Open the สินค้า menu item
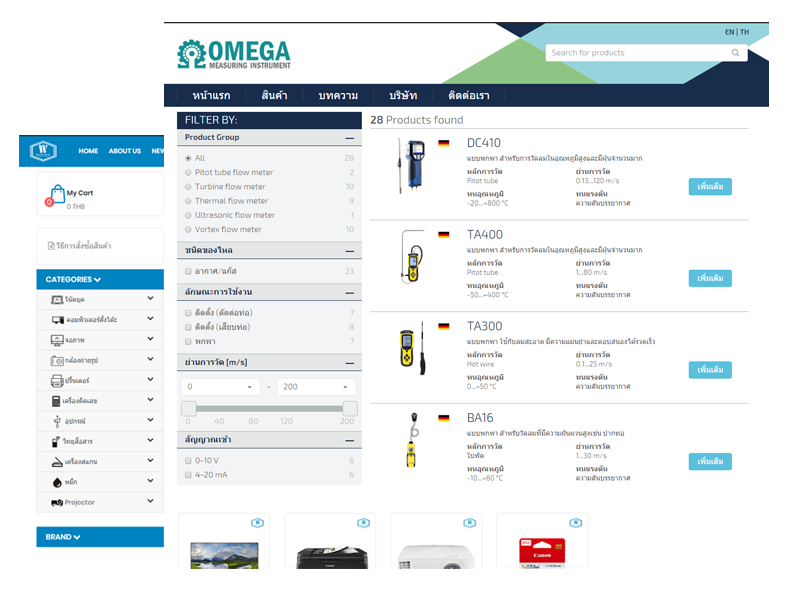 [x=274, y=96]
